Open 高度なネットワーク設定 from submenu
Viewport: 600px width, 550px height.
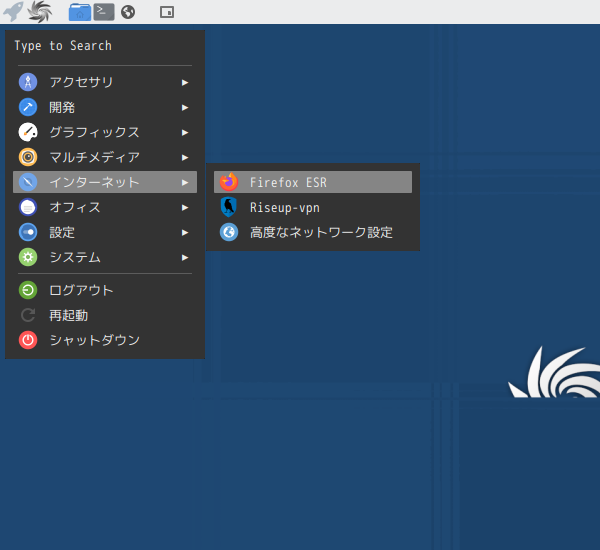pos(313,232)
